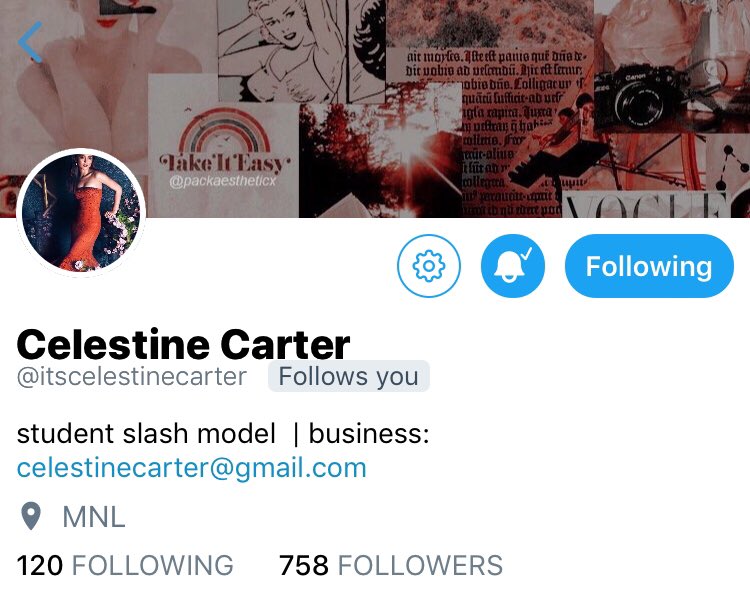750x605 pixels.
Task: Tap the Canon camera picture in the banner
Action: pyautogui.click(x=641, y=98)
